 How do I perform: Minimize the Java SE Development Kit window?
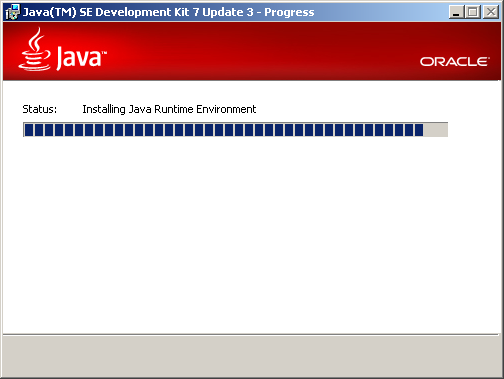coord(457,12)
